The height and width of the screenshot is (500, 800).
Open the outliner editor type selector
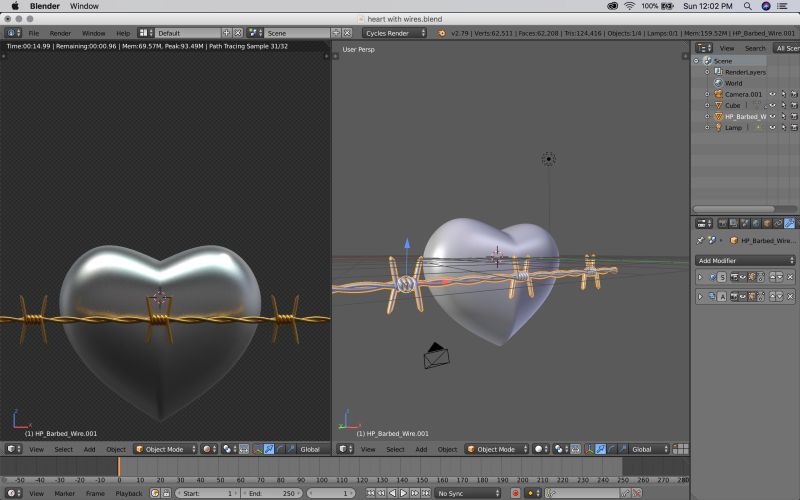[x=704, y=48]
